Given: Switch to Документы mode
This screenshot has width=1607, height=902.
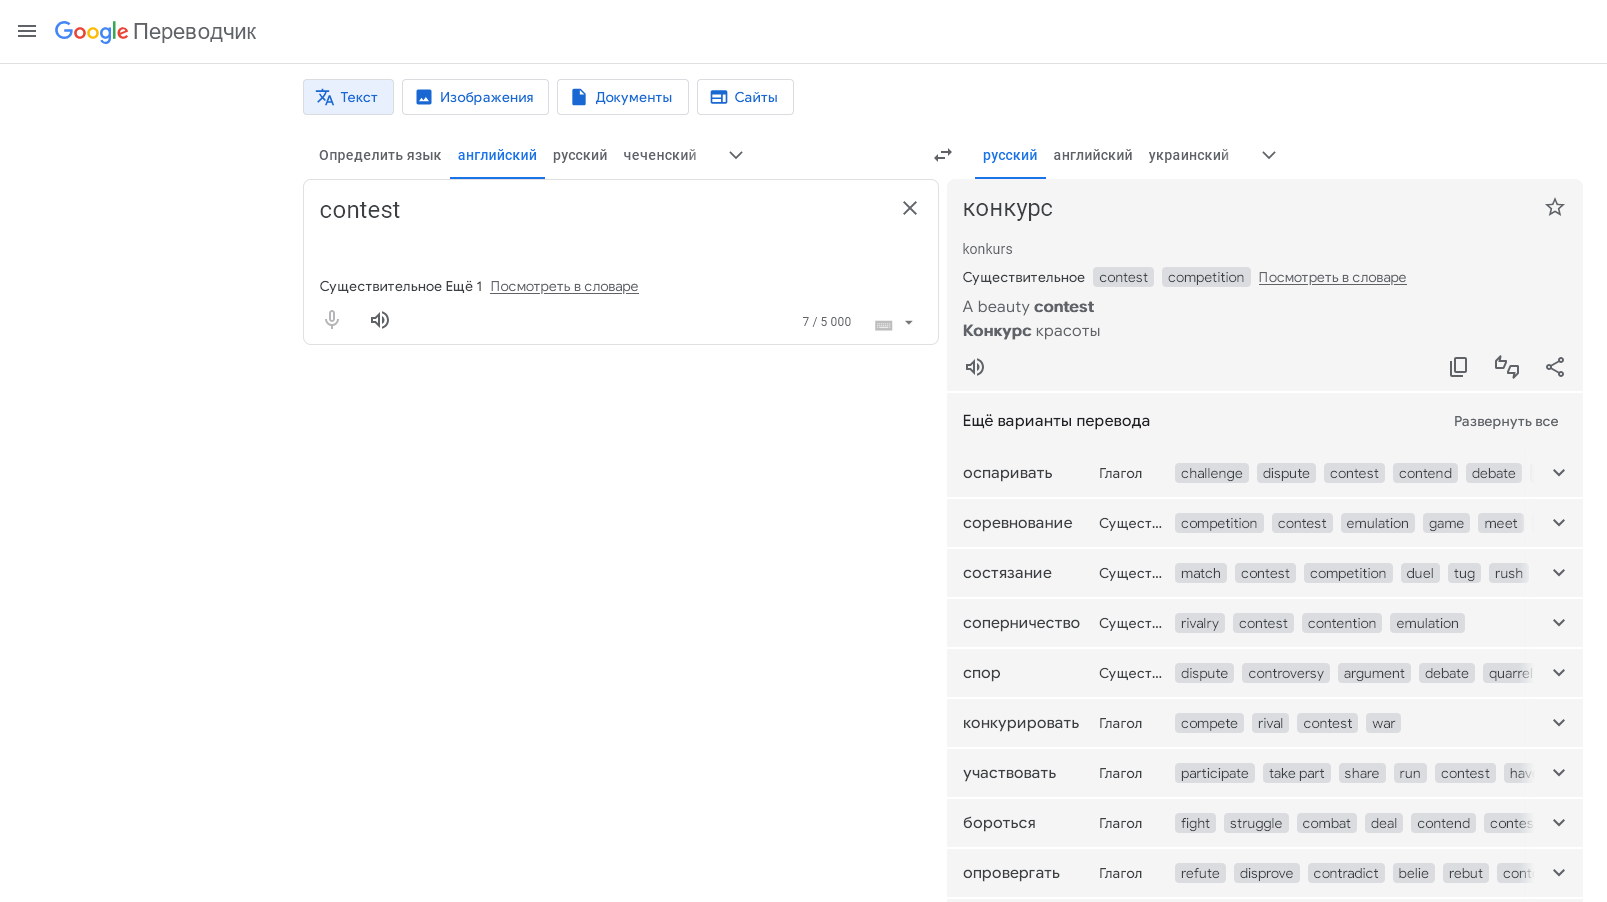Looking at the screenshot, I should 622,97.
